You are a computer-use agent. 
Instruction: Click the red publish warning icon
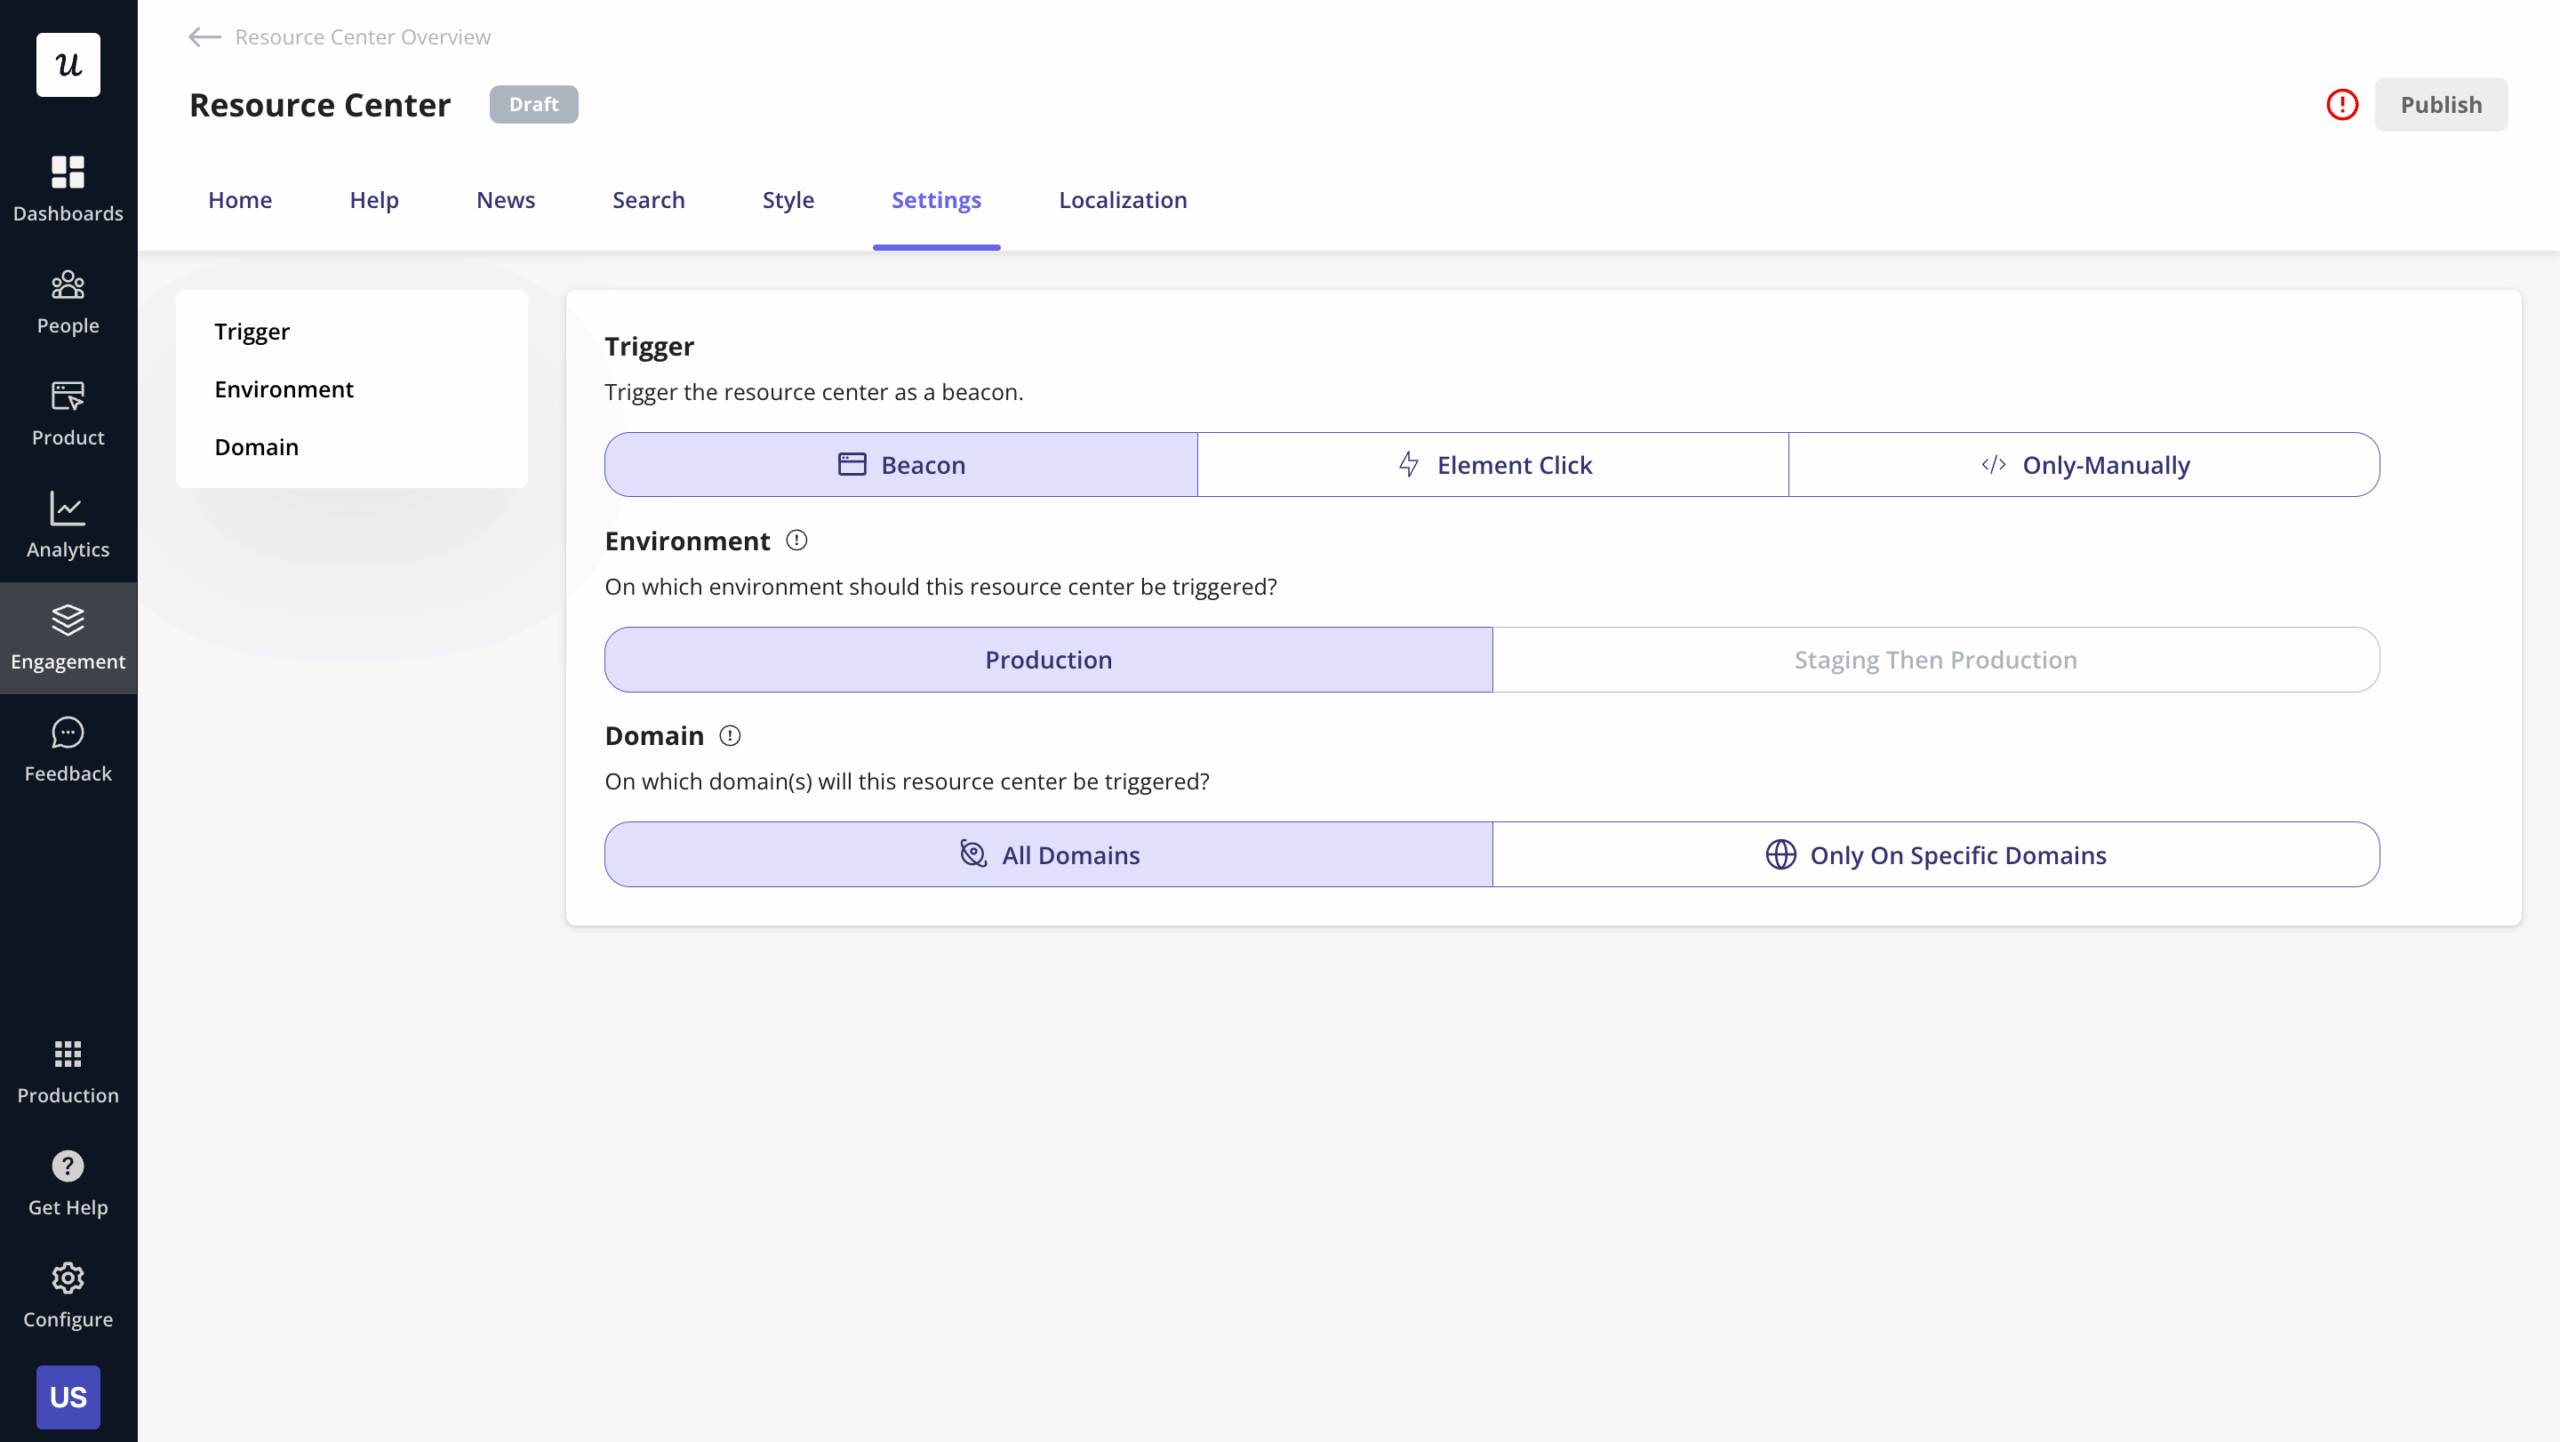[2341, 105]
